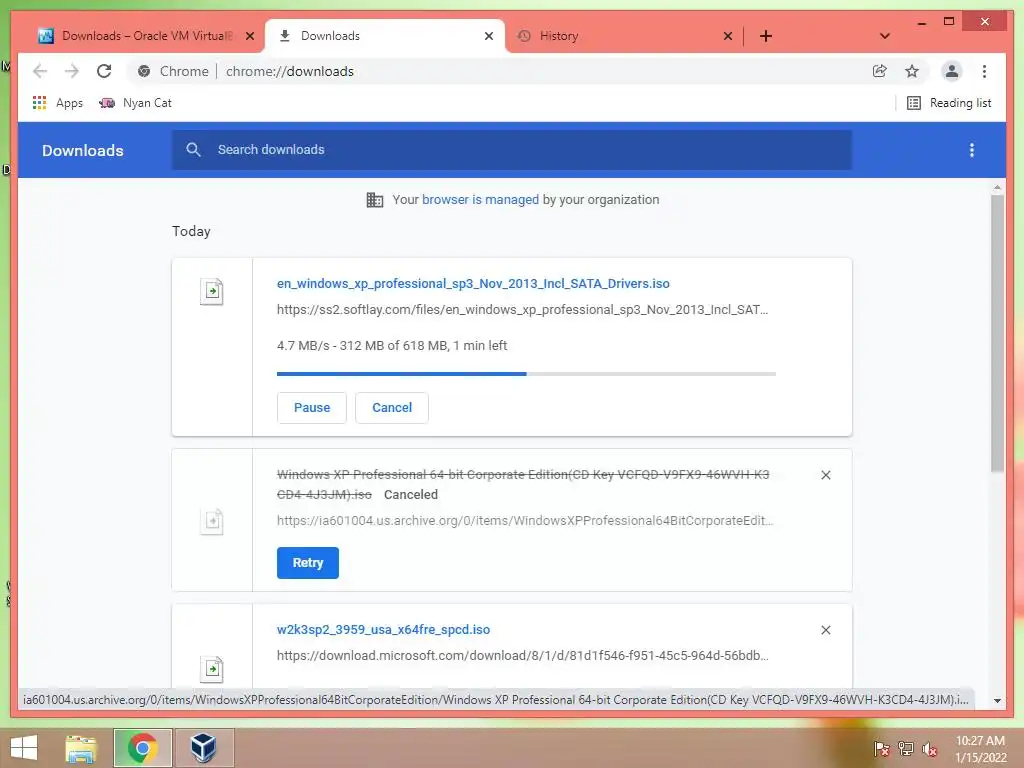Open en_windows_xp_professional_sp3 iso file link
This screenshot has height=768, width=1024.
point(473,283)
